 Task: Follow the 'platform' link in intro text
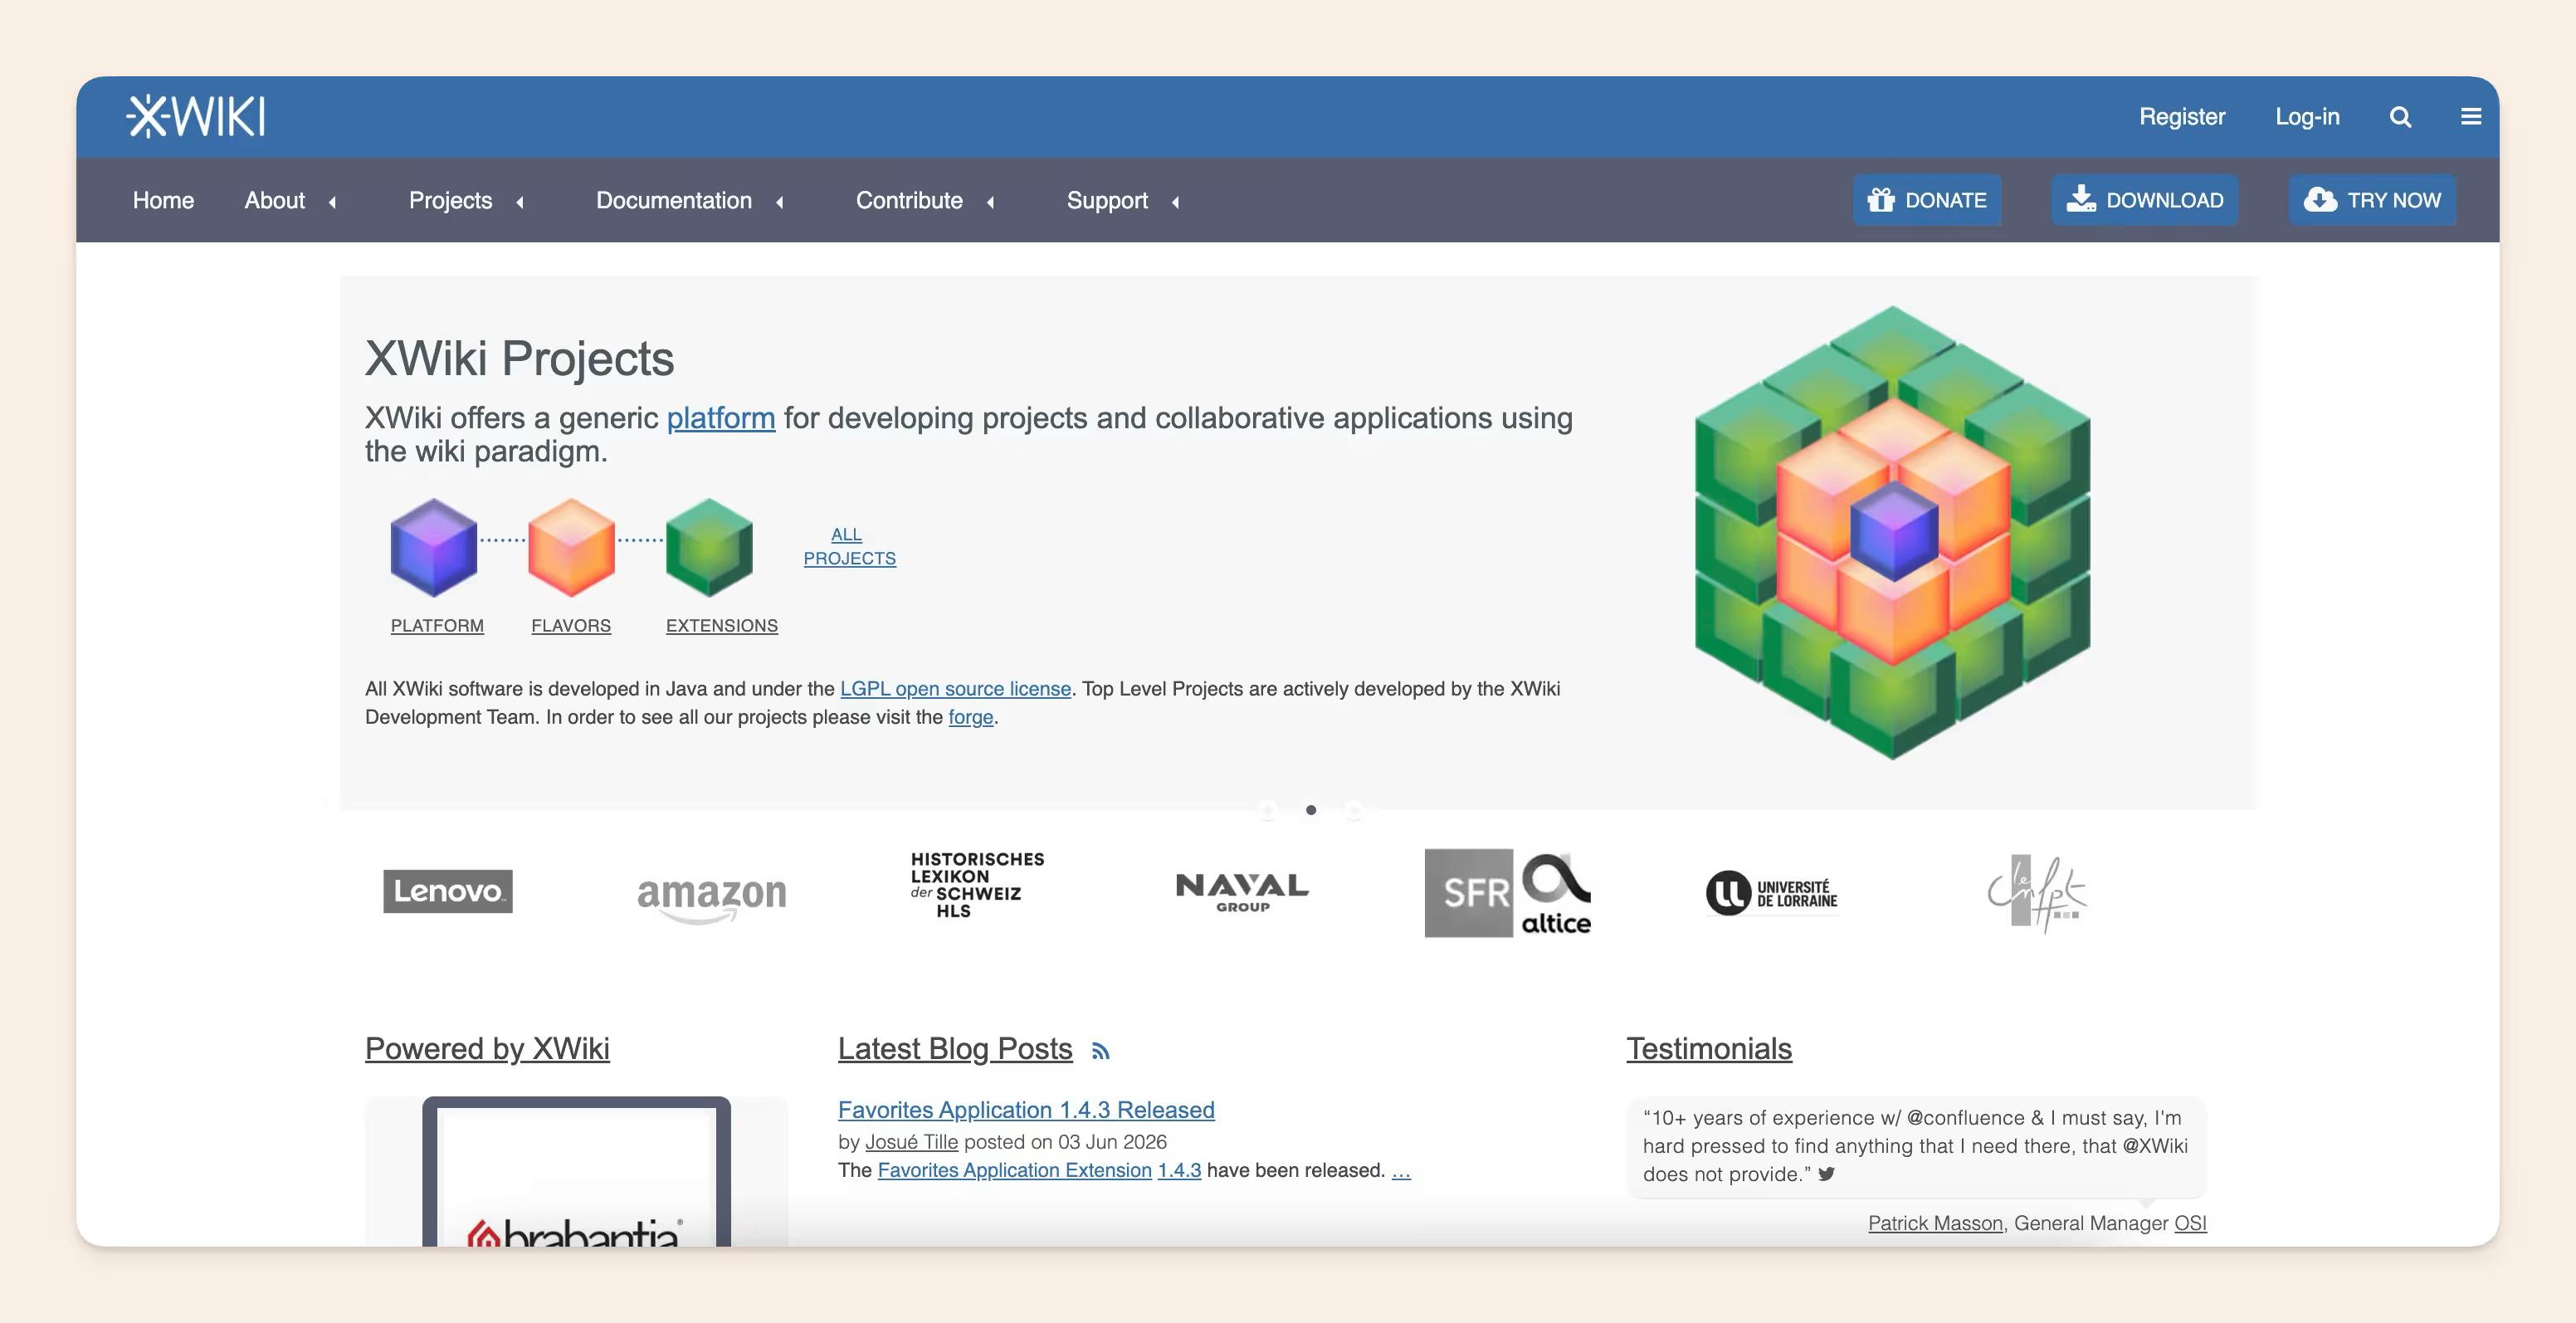click(721, 418)
